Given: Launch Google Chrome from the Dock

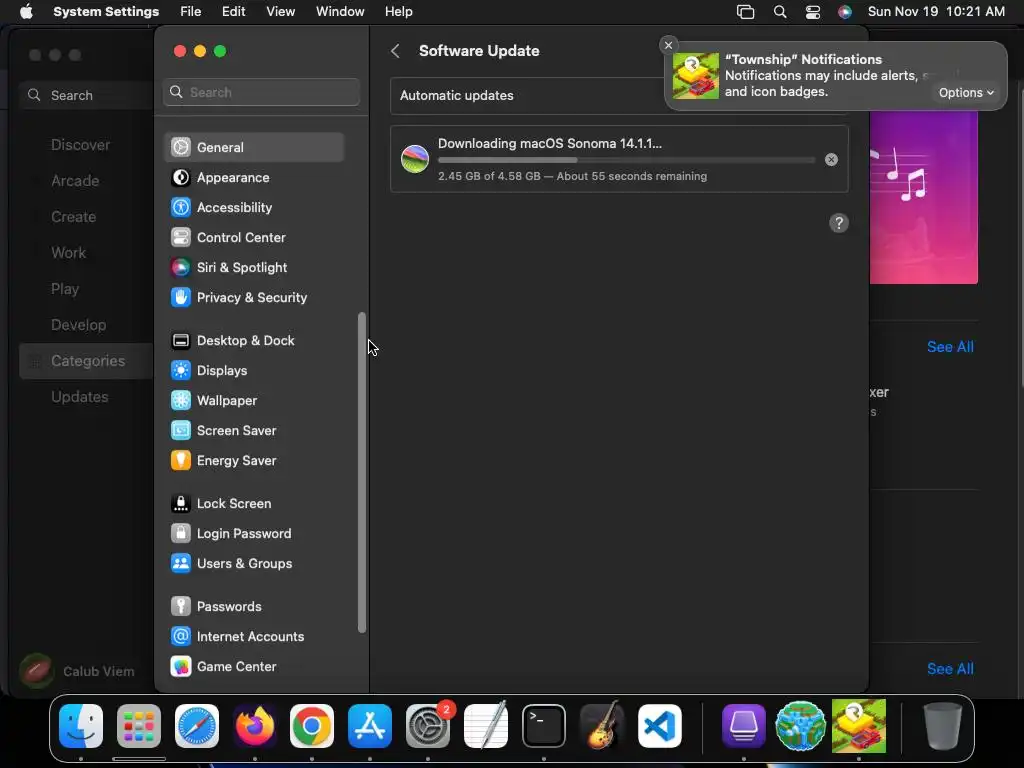Looking at the screenshot, I should pyautogui.click(x=312, y=726).
